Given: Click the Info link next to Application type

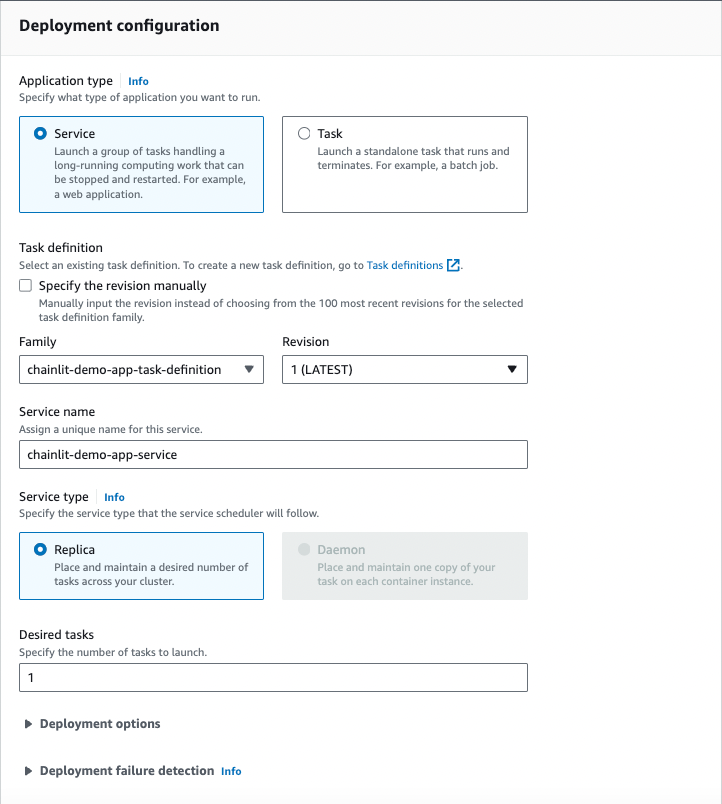Looking at the screenshot, I should (x=138, y=81).
